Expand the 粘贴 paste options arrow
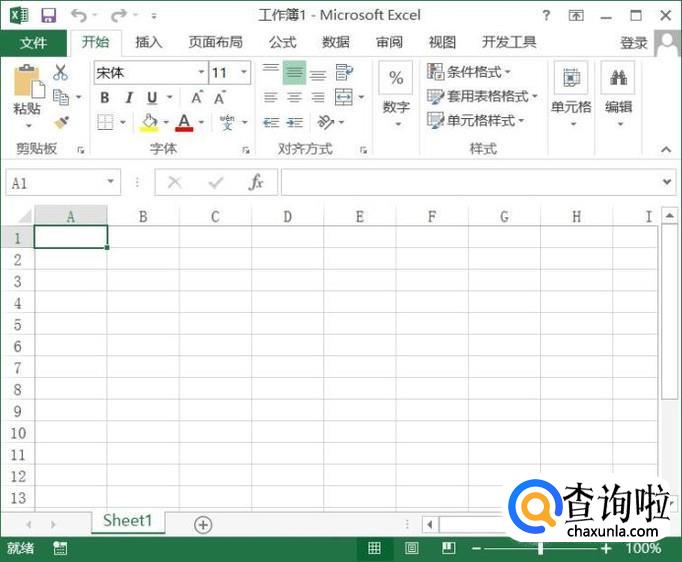Screen dimensions: 682x562 (x=28, y=125)
